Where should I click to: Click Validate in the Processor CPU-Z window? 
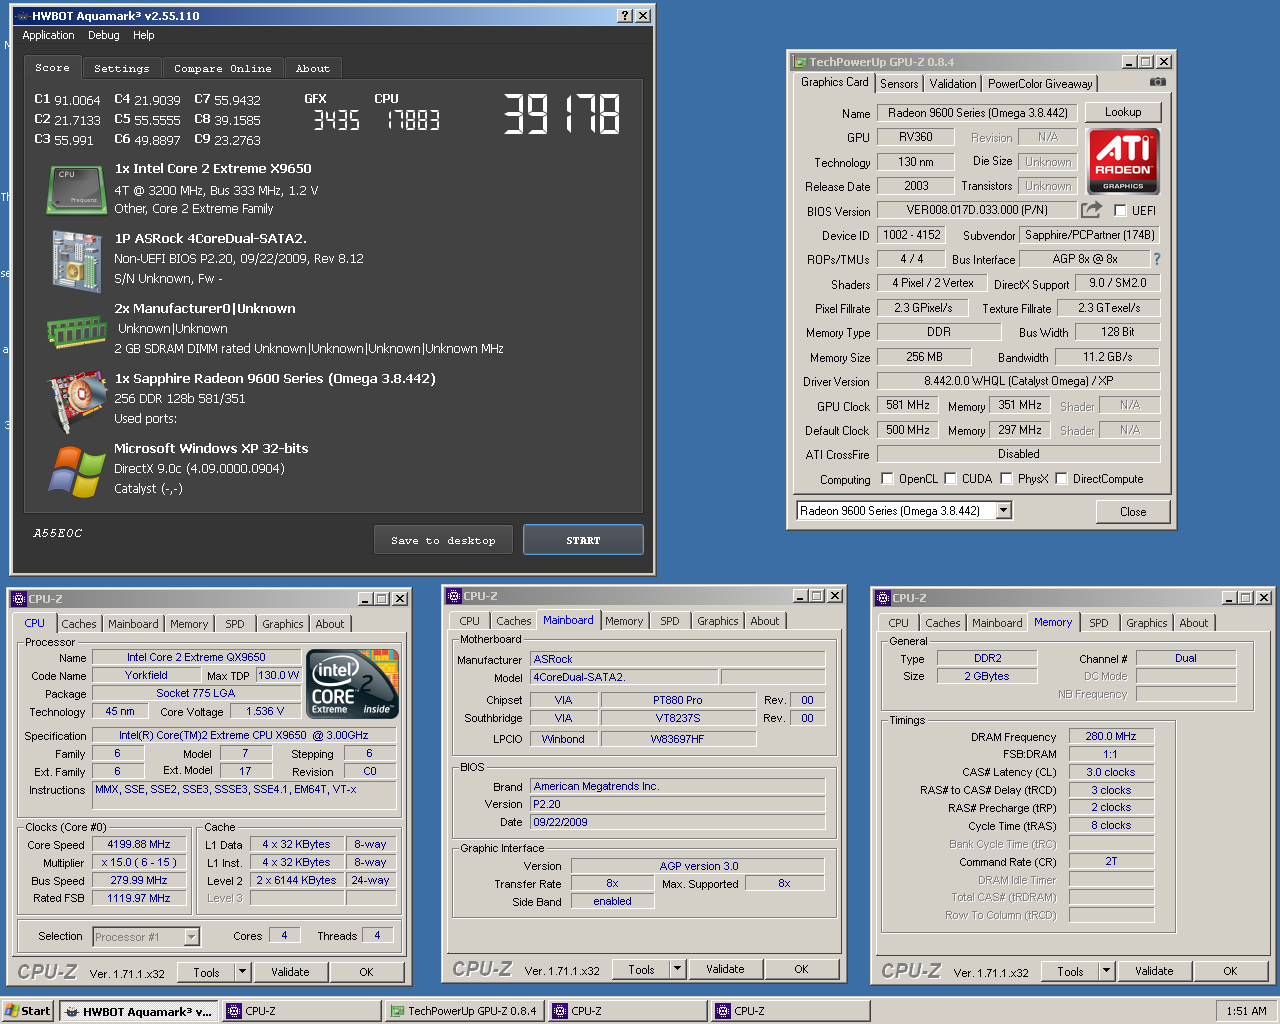(x=290, y=972)
